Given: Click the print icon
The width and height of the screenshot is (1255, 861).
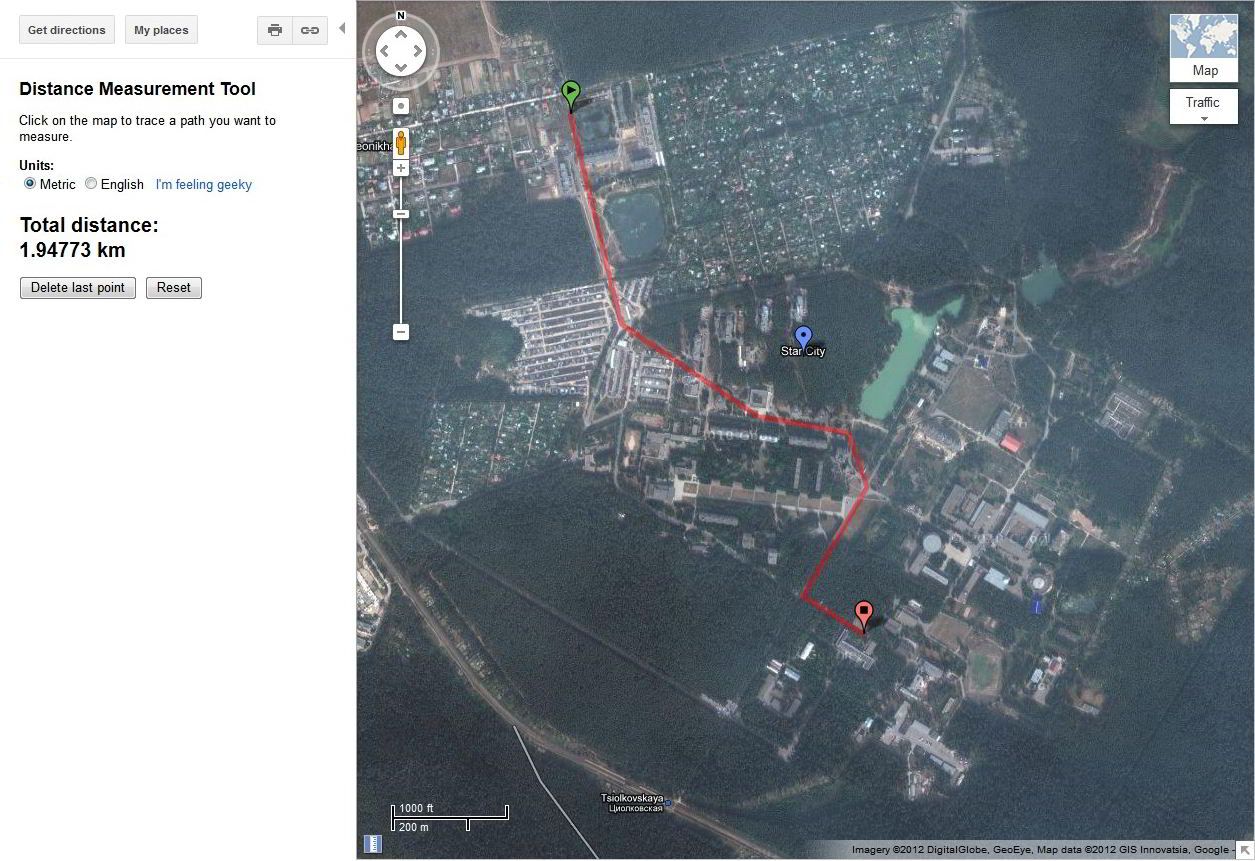Looking at the screenshot, I should (275, 30).
